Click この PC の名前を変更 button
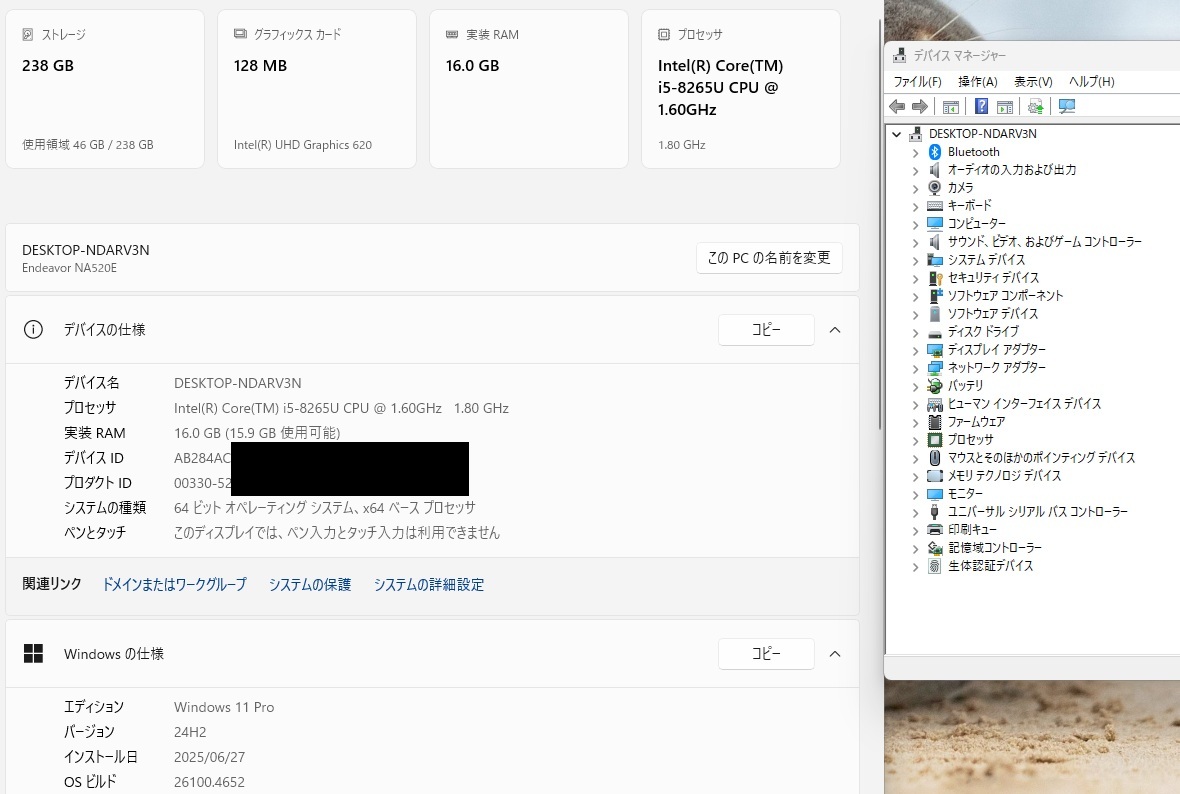 (768, 258)
